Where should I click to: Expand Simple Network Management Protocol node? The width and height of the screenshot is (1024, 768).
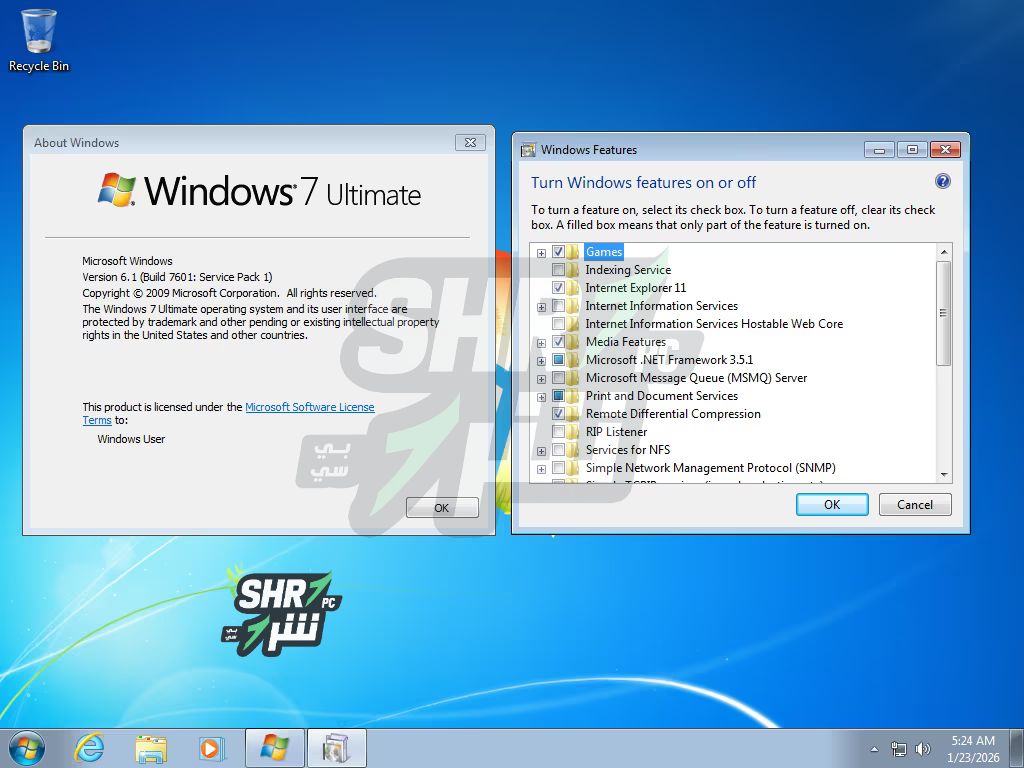[x=541, y=469]
